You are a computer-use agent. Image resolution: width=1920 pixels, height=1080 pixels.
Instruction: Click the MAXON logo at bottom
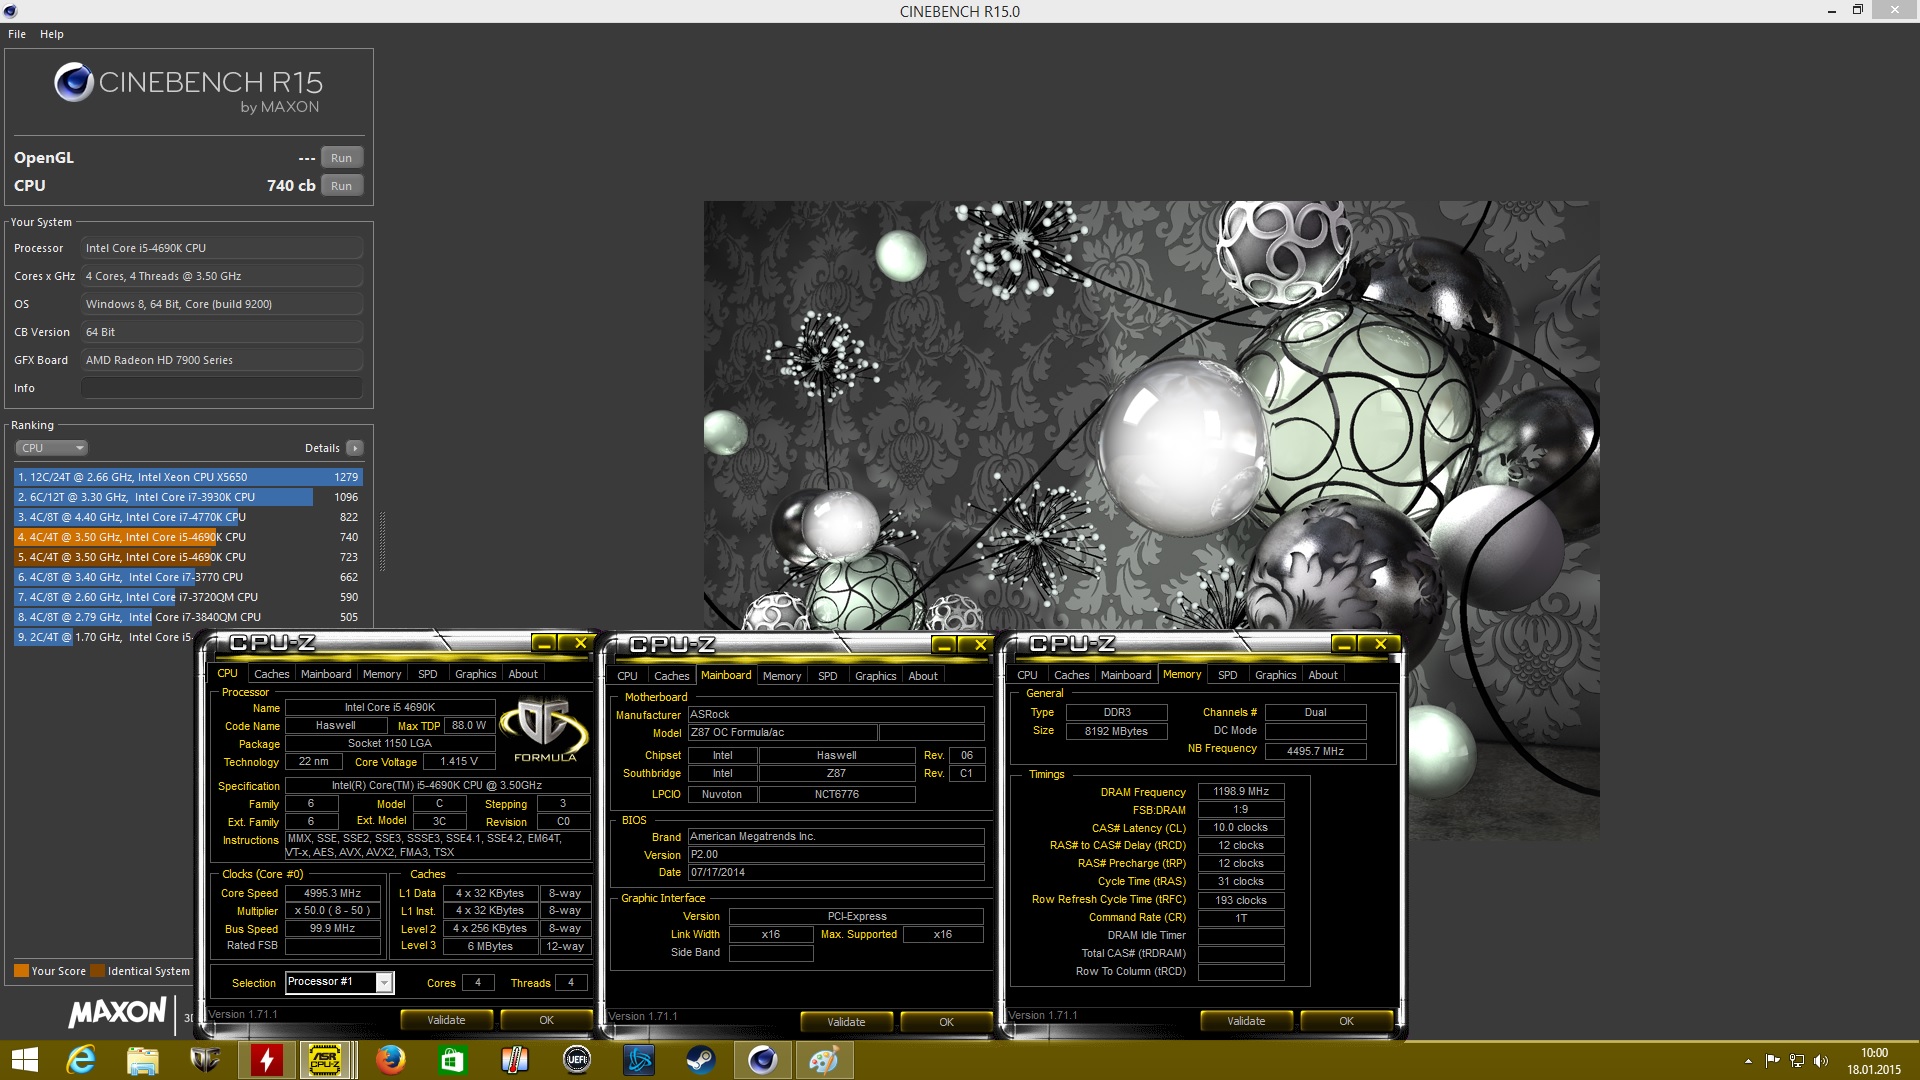(117, 1012)
